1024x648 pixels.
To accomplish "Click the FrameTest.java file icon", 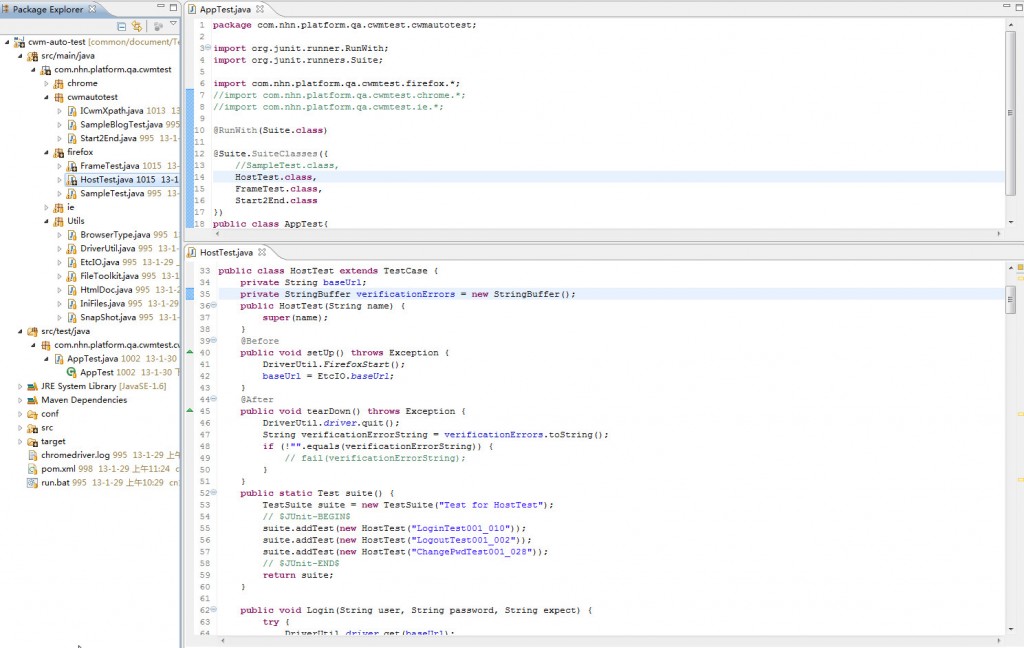I will 72,166.
